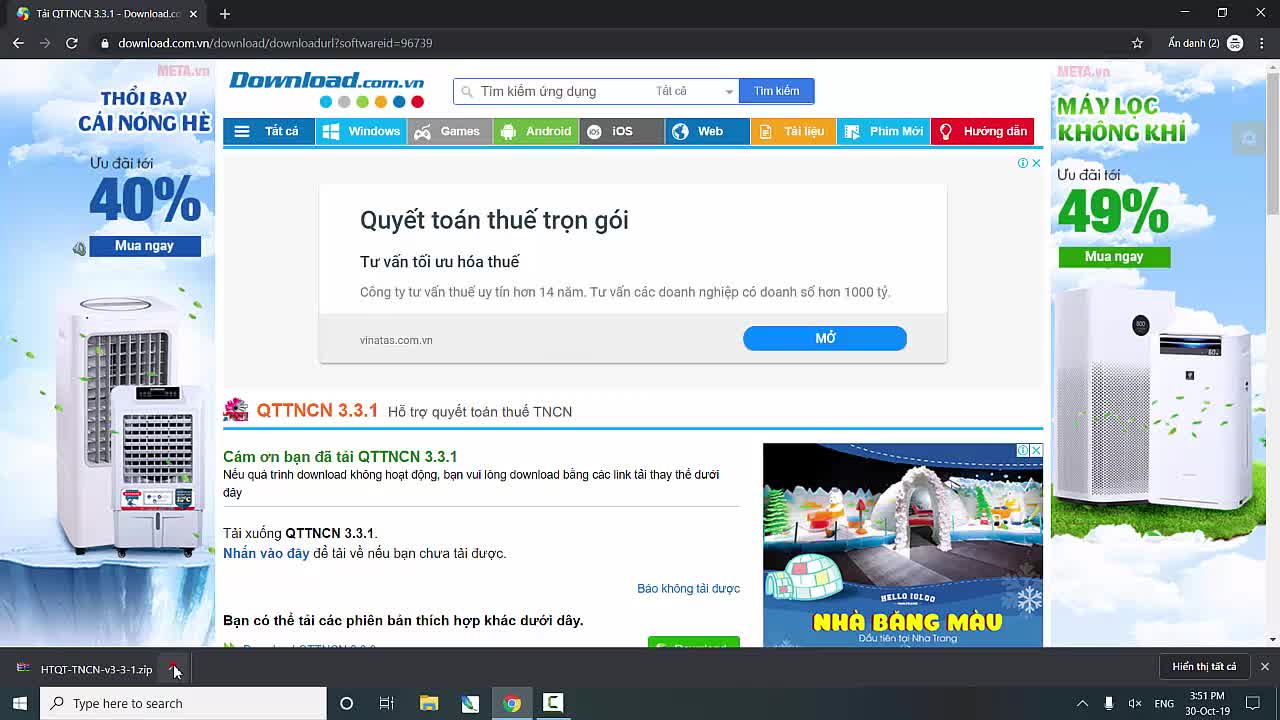Close the downloads bar
The height and width of the screenshot is (720, 1280).
pos(1264,667)
